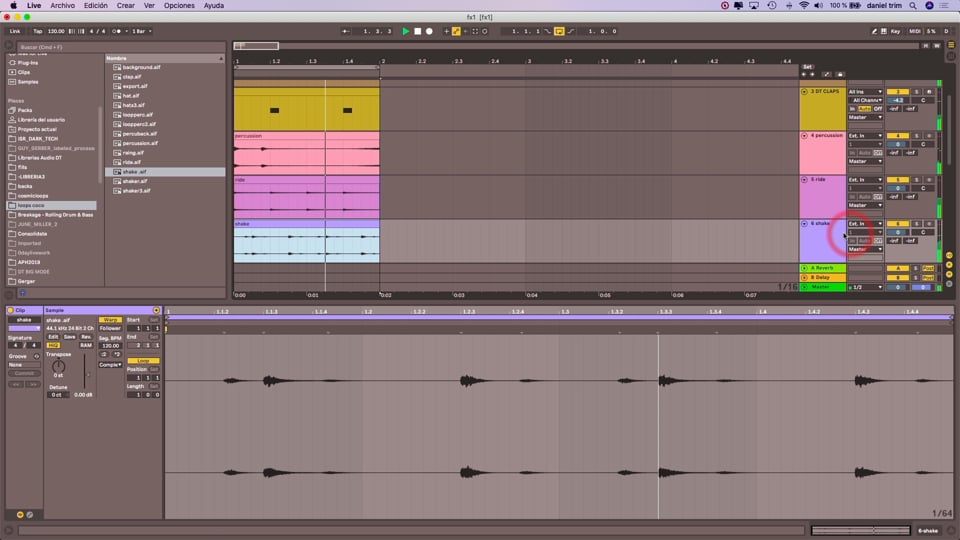Open ride track Master output dropdown
The height and width of the screenshot is (540, 960).
coord(865,206)
